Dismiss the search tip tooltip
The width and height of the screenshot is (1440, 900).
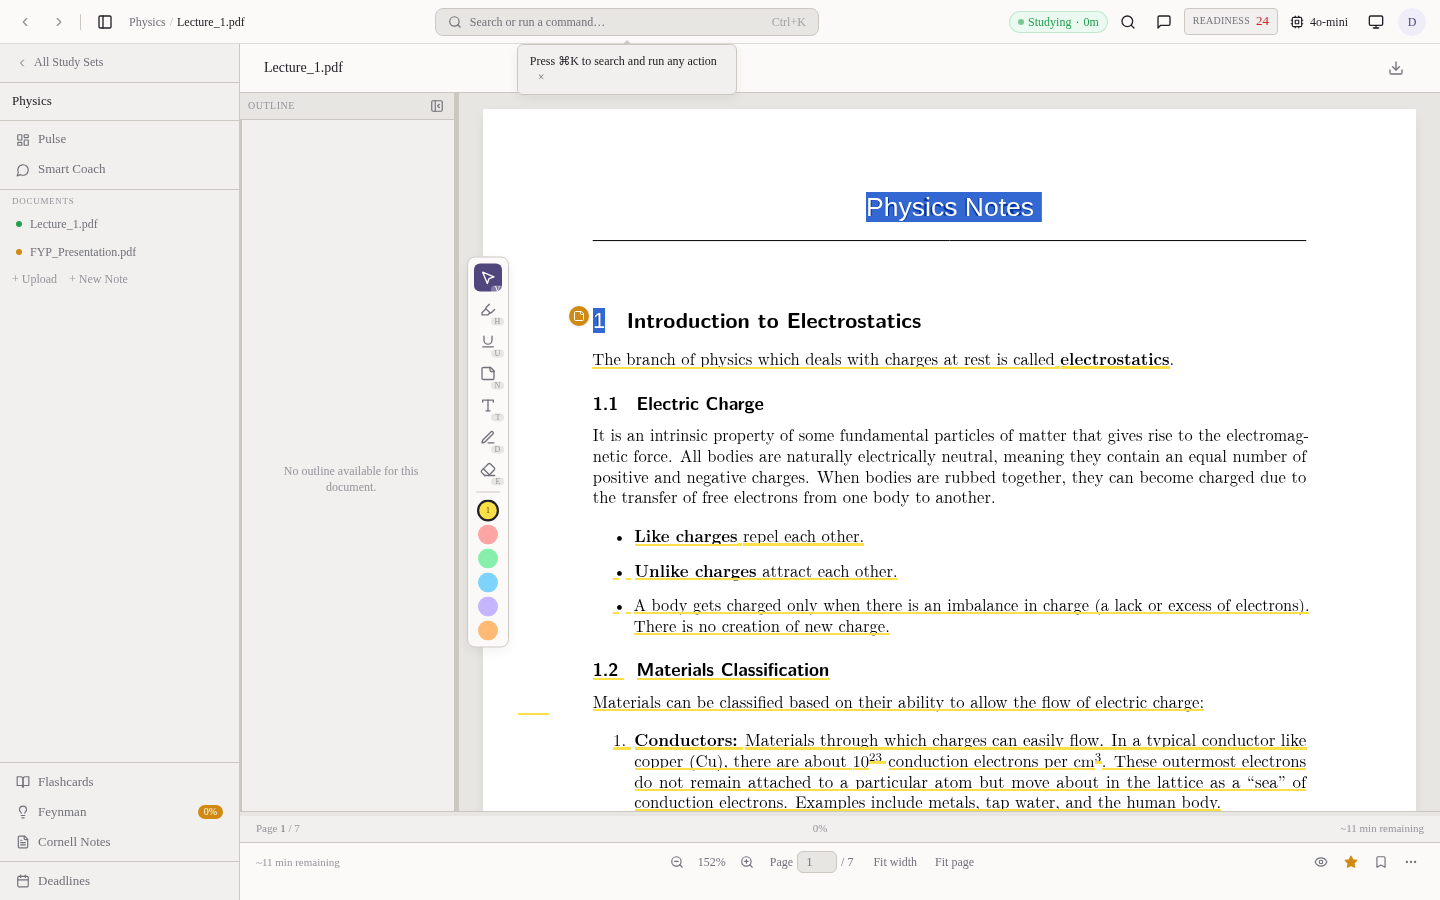pos(541,77)
